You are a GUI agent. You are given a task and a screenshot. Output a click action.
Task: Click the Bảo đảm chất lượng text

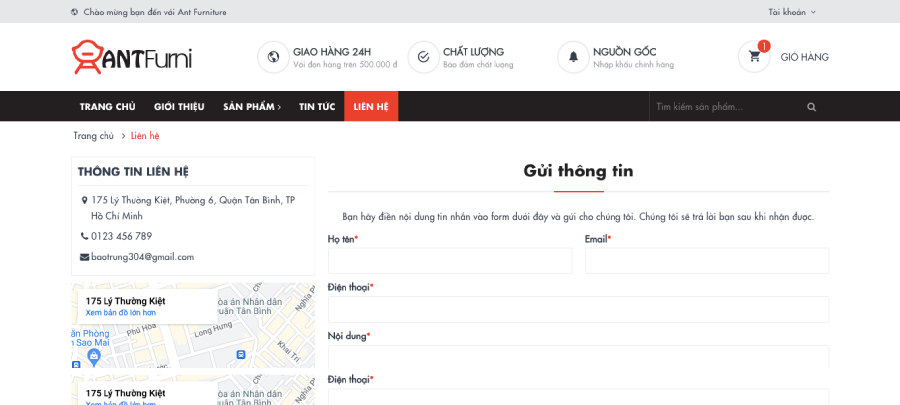coord(478,65)
